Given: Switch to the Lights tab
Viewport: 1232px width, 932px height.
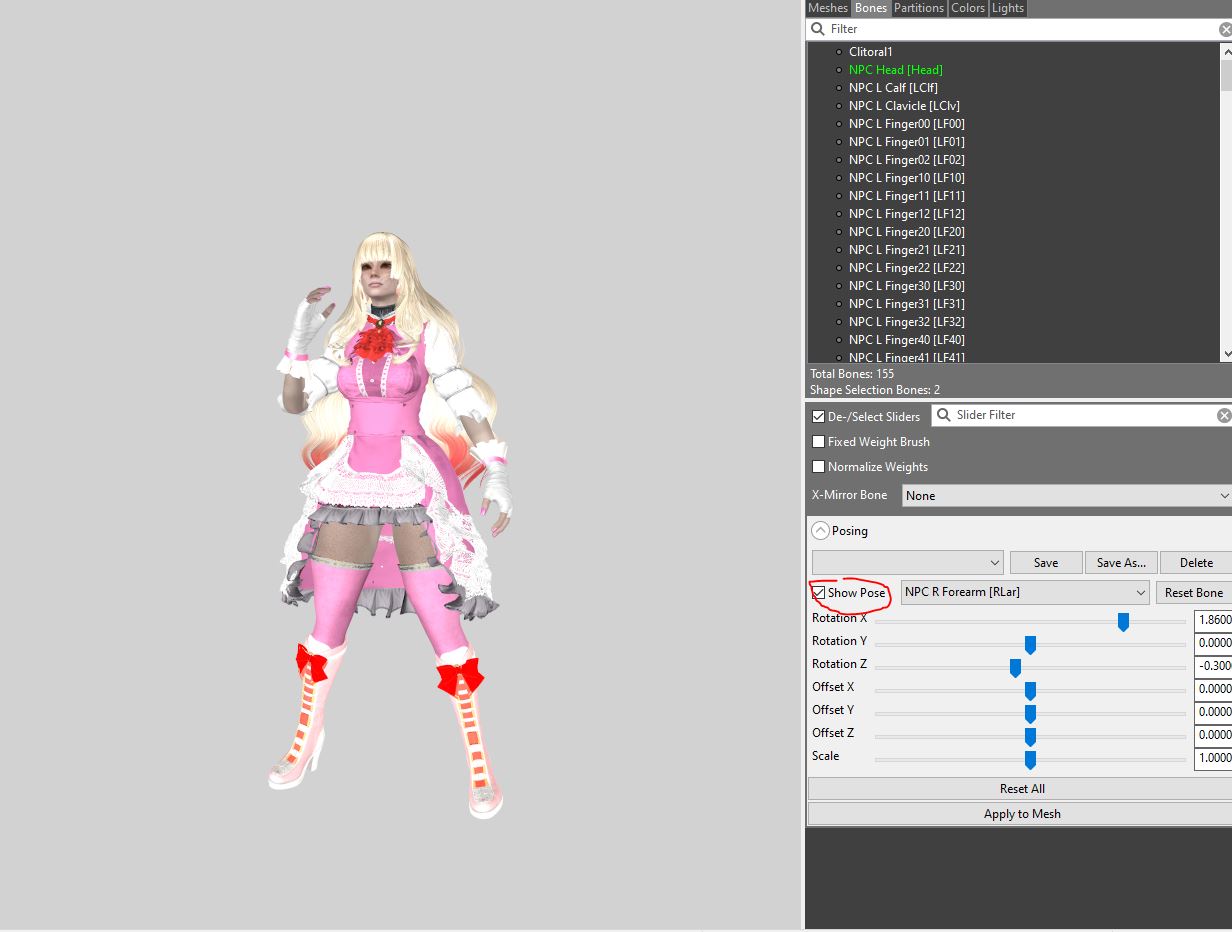Looking at the screenshot, I should point(1008,8).
